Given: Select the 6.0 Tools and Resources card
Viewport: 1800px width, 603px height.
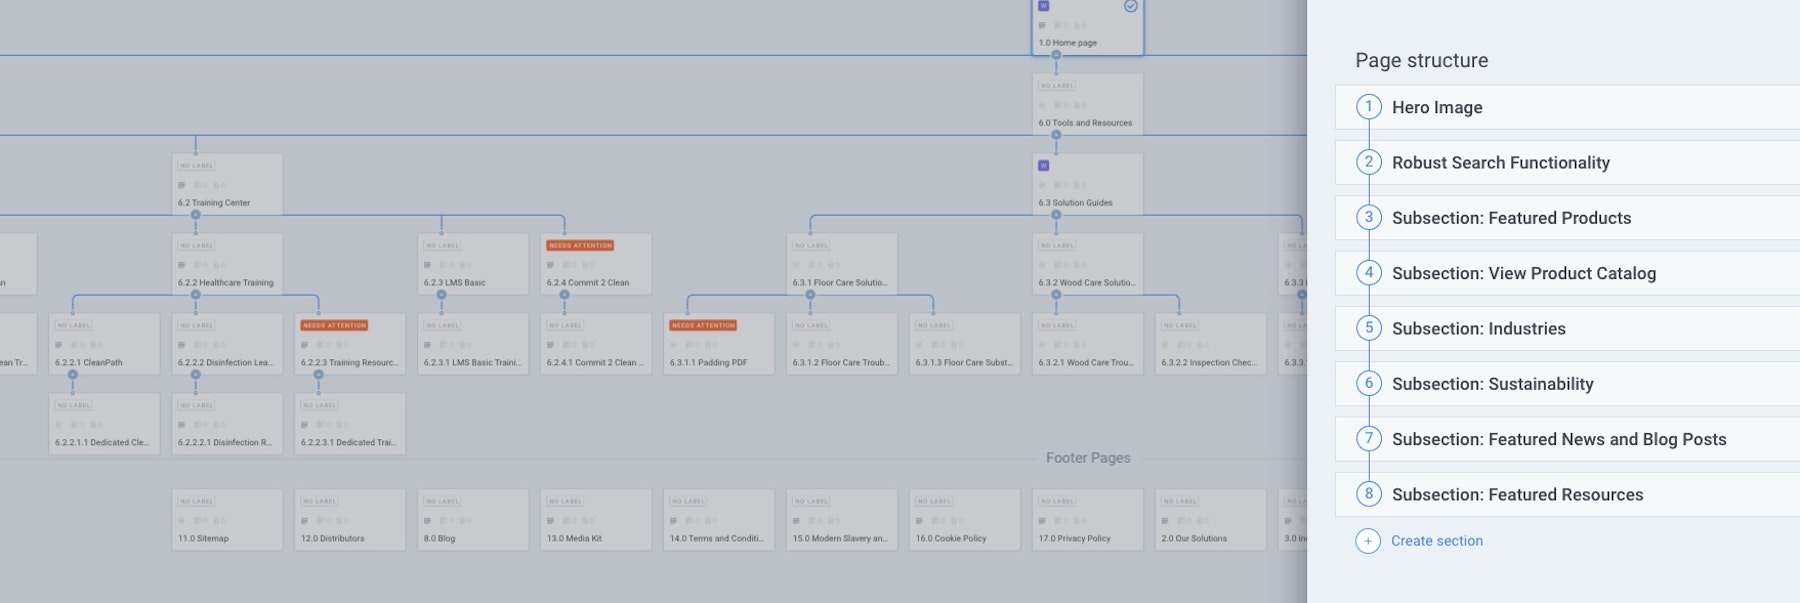Looking at the screenshot, I should click(x=1087, y=104).
